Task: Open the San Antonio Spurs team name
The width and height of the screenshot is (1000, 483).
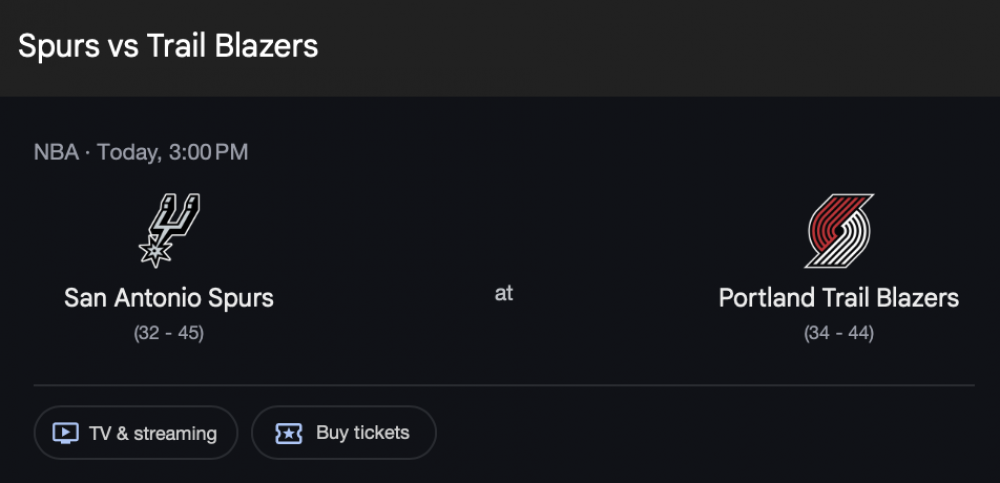Action: (x=169, y=297)
